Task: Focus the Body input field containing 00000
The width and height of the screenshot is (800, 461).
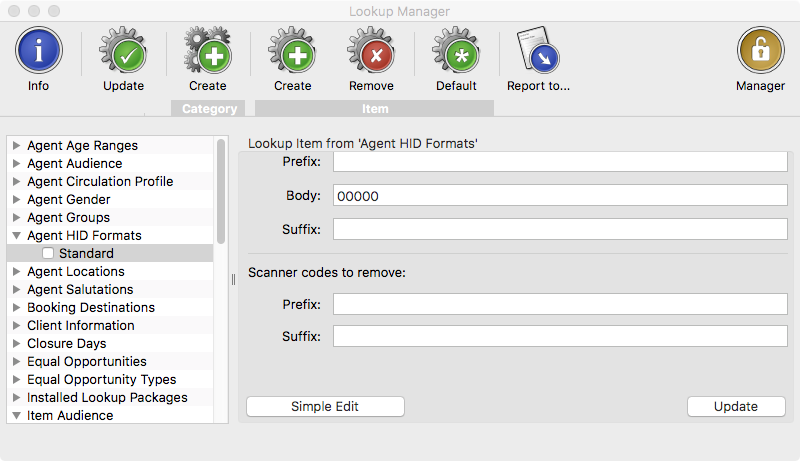Action: pos(560,196)
